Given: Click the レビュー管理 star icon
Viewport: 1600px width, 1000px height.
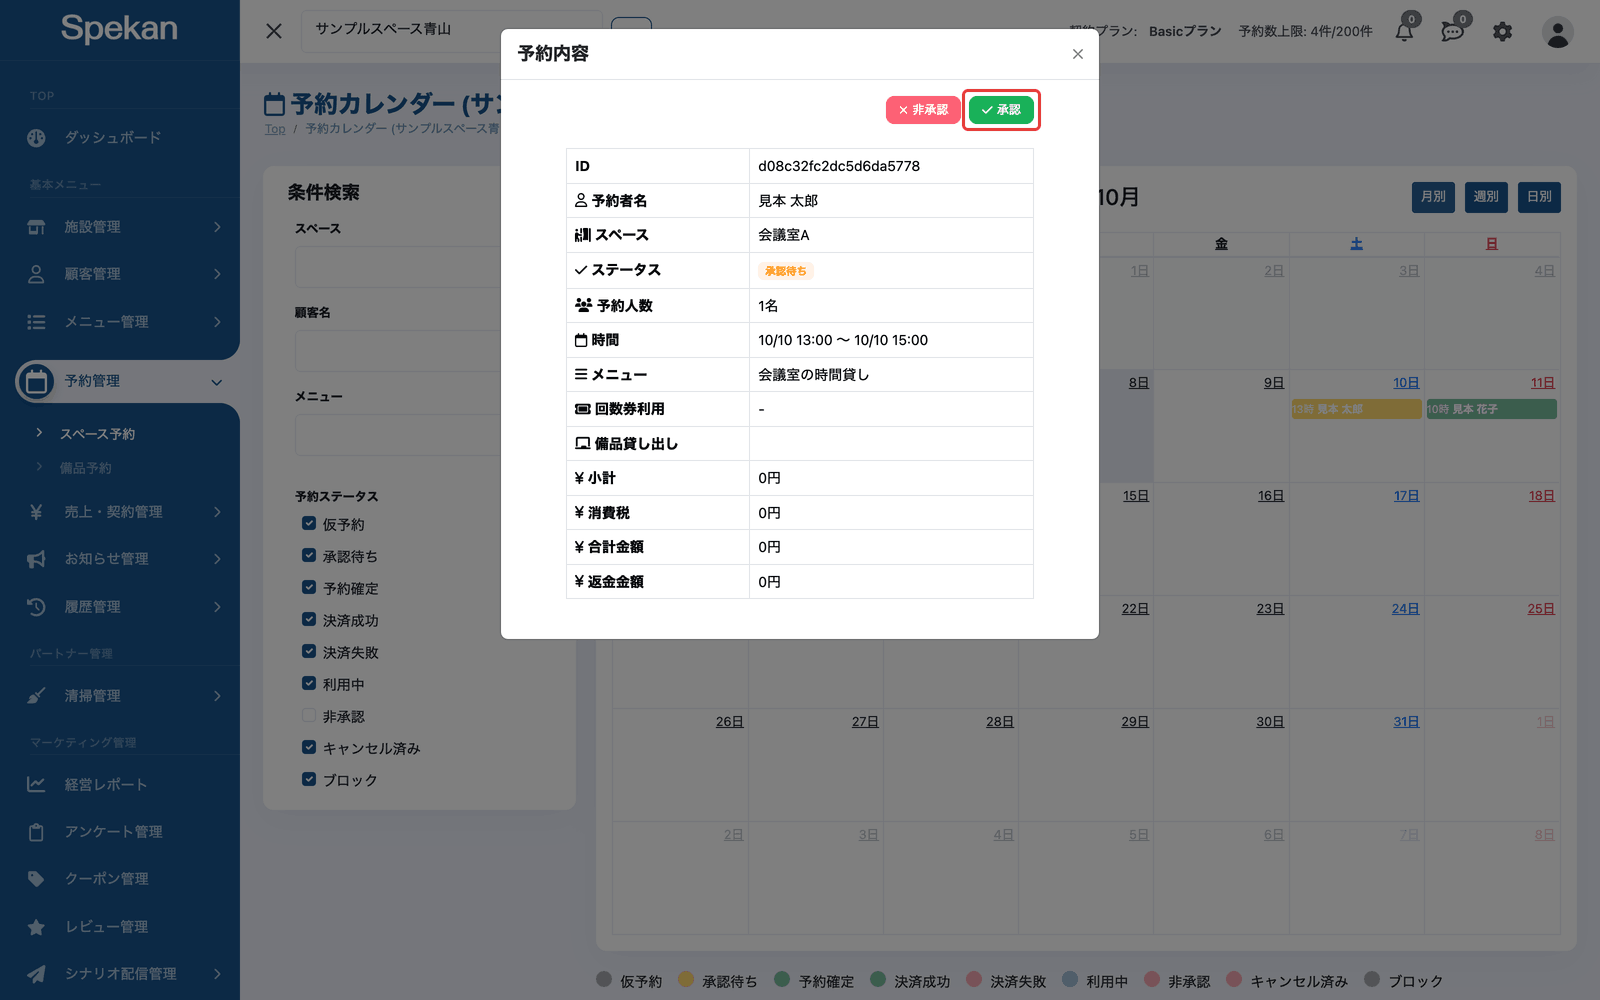Looking at the screenshot, I should click(36, 927).
